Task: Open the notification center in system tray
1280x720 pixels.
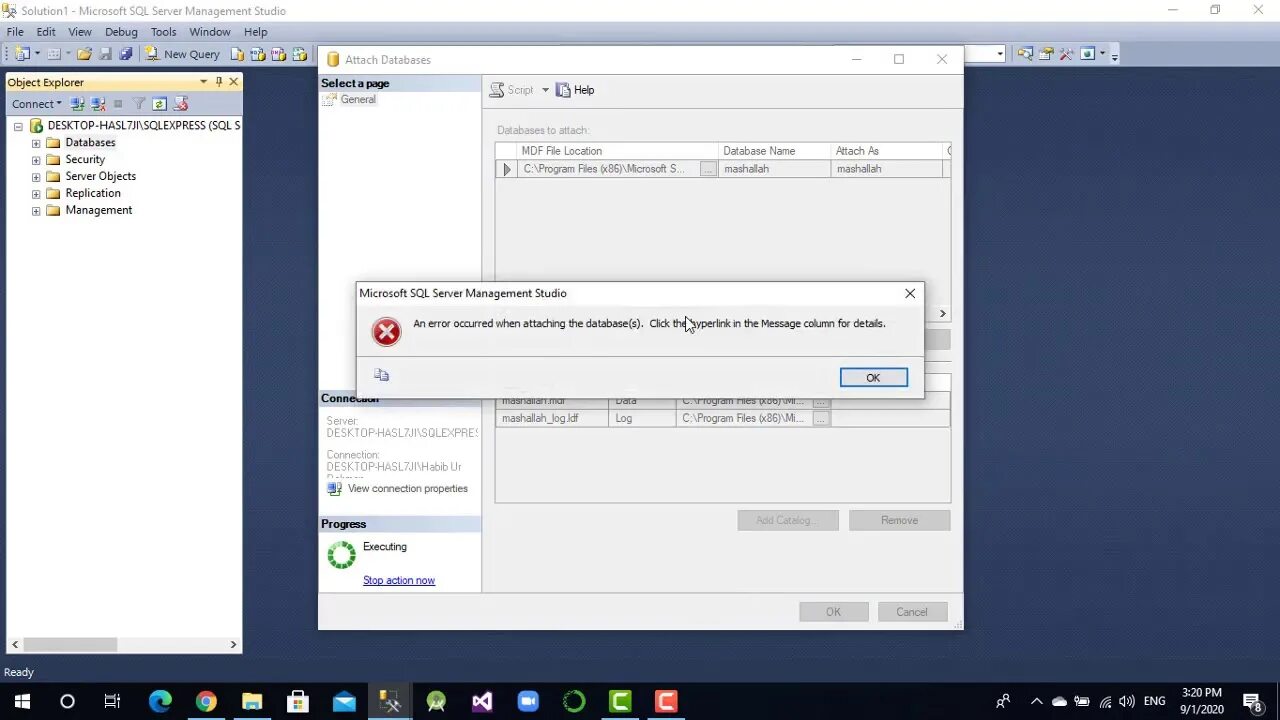Action: (1252, 701)
